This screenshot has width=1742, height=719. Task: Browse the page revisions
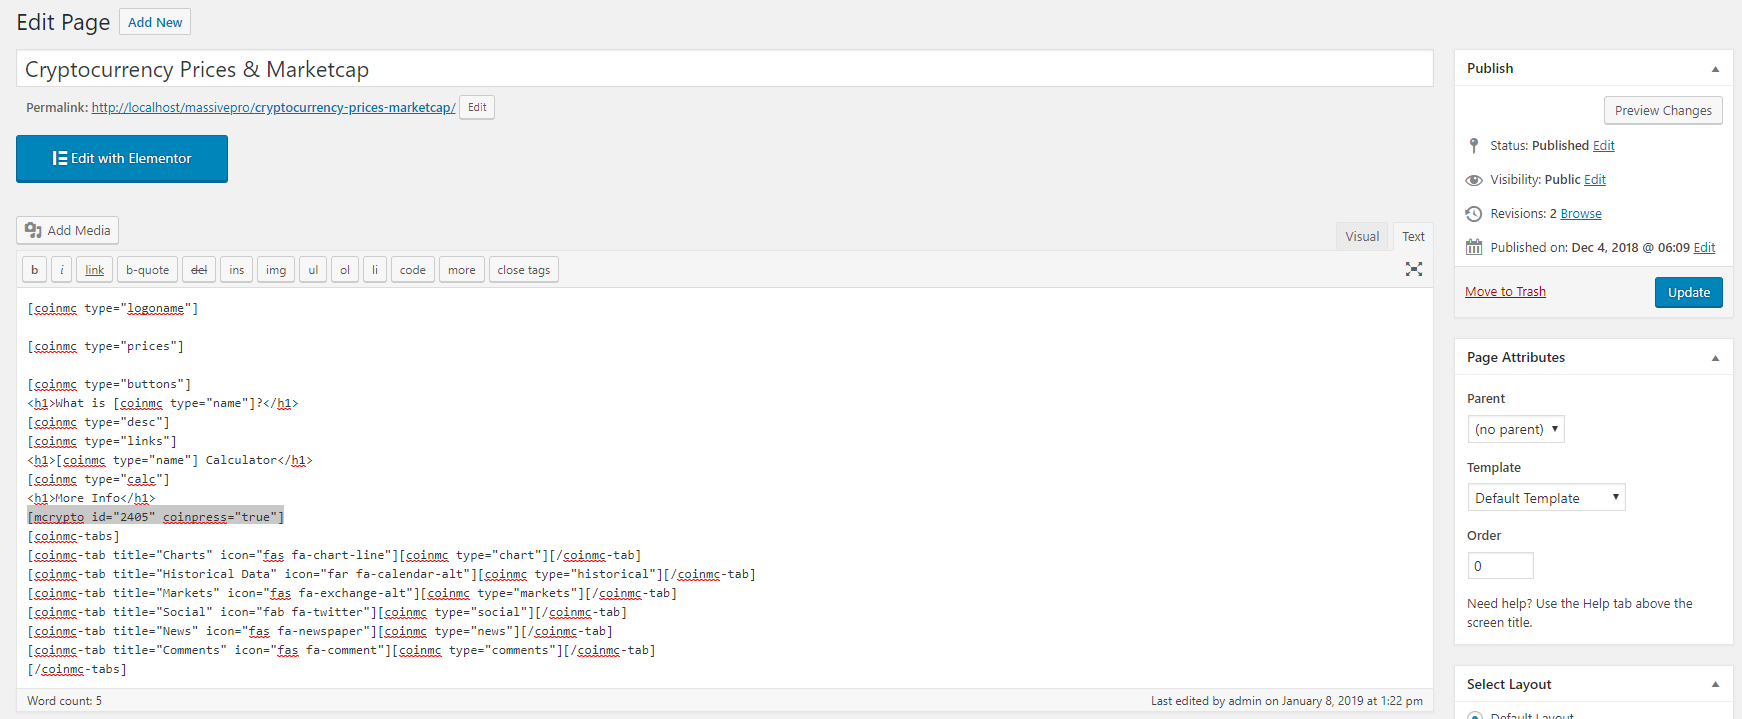(1581, 214)
